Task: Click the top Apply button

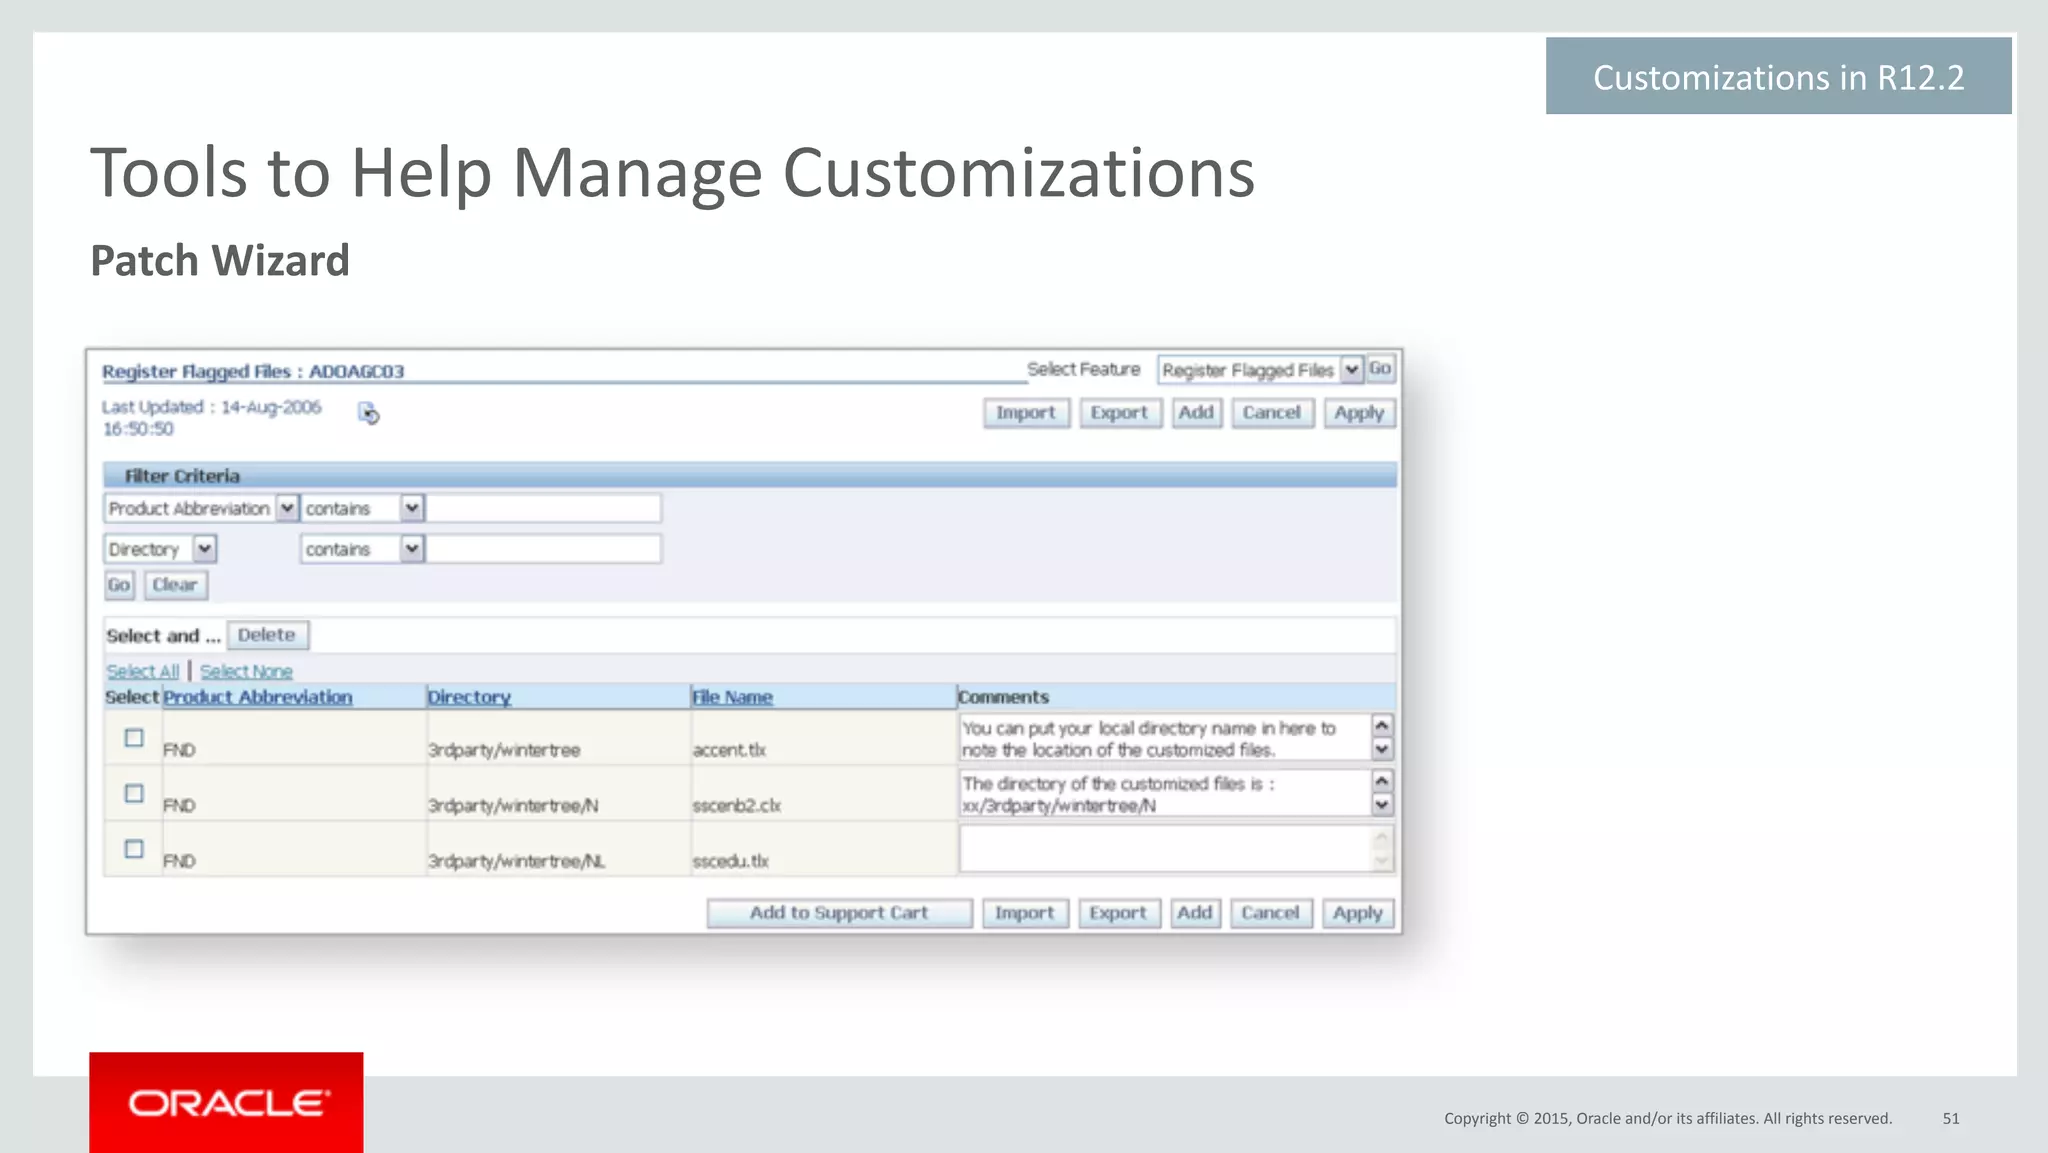Action: tap(1359, 413)
